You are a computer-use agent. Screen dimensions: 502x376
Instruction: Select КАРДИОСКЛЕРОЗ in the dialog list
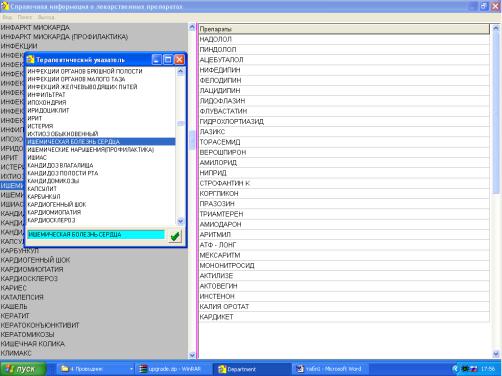click(x=101, y=220)
